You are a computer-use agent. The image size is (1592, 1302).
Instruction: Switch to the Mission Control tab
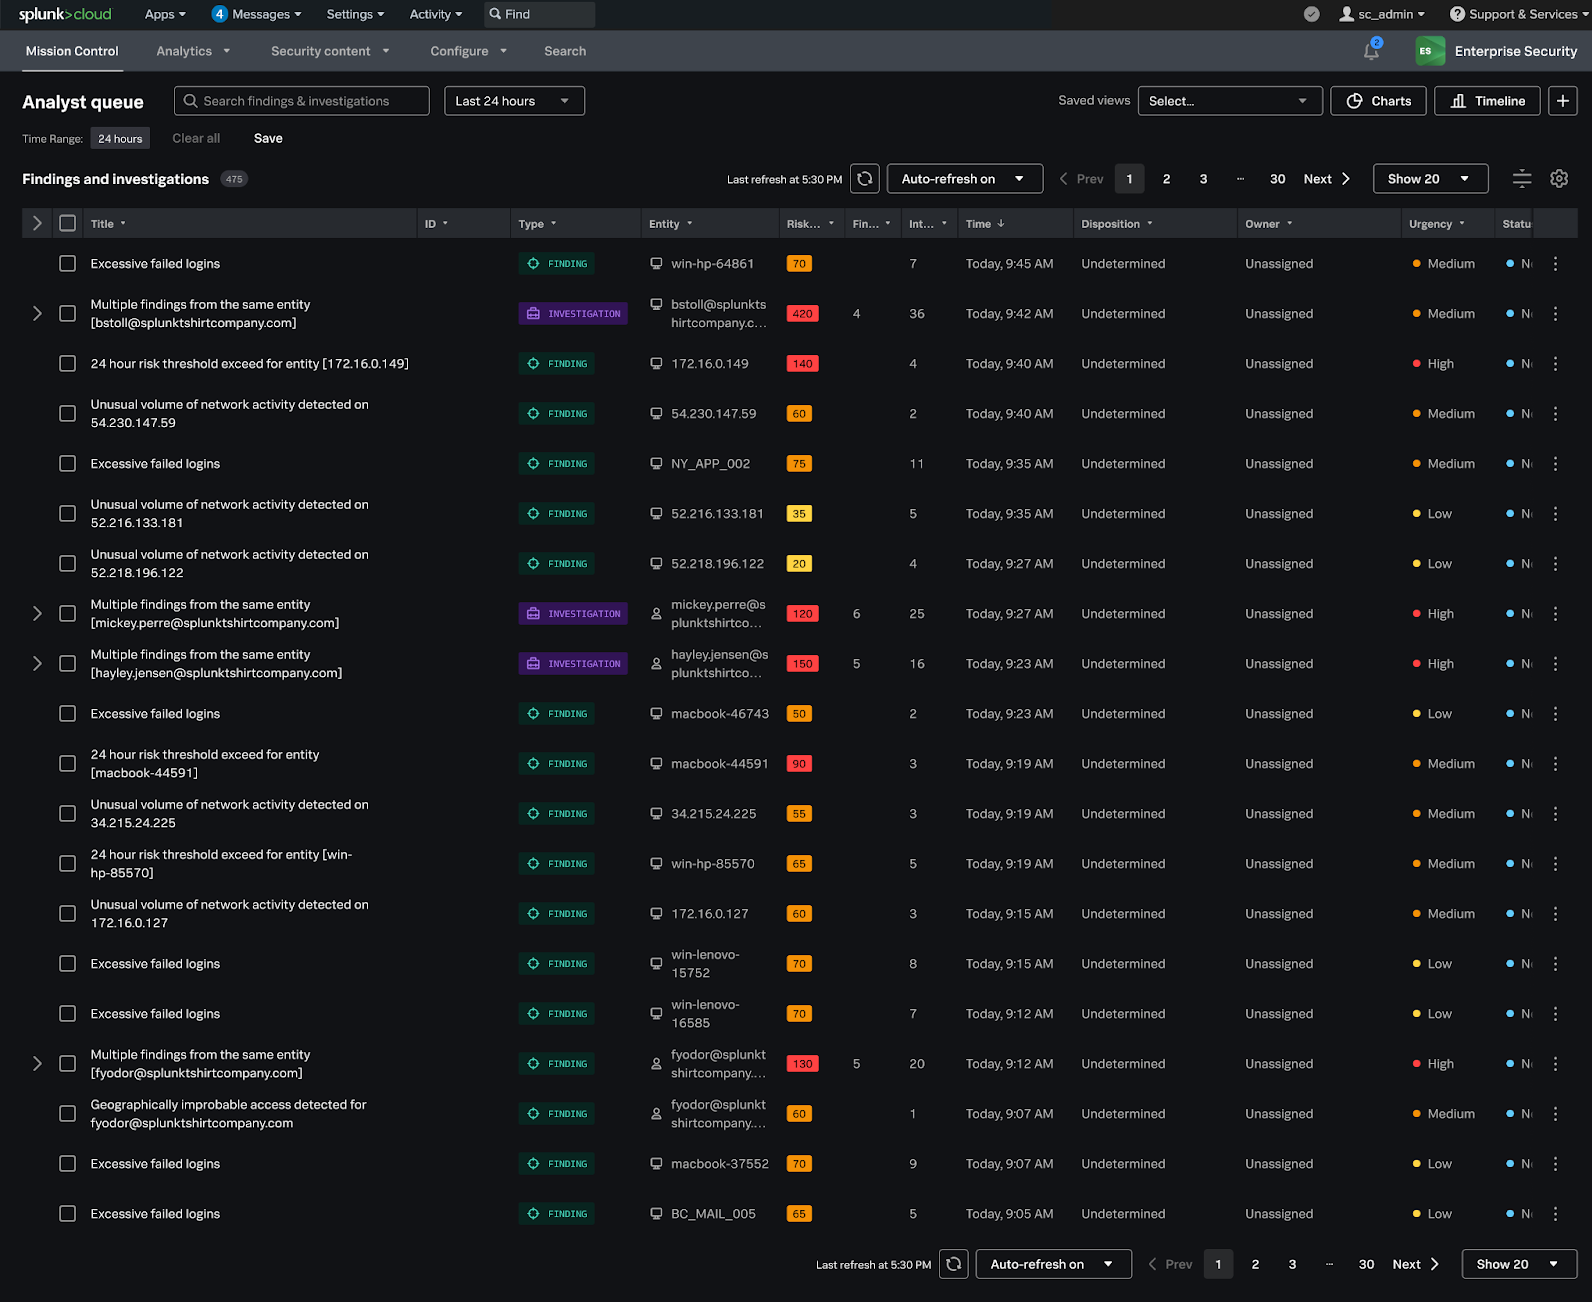pos(72,51)
